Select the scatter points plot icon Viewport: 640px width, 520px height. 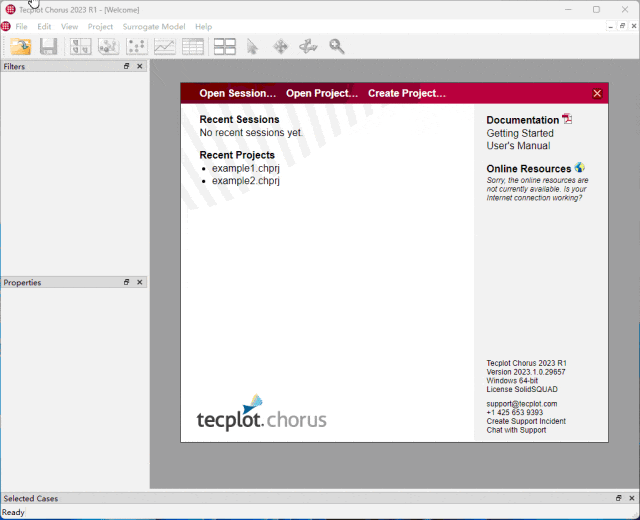pos(137,47)
